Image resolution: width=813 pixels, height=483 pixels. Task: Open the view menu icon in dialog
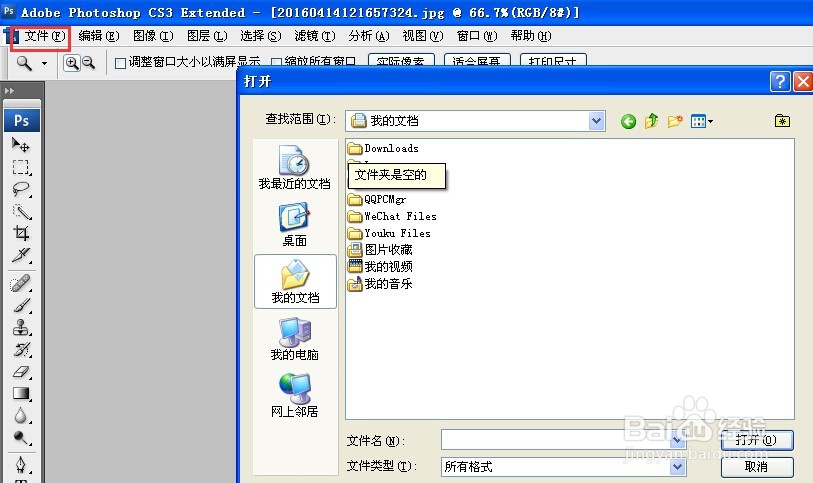tap(702, 121)
